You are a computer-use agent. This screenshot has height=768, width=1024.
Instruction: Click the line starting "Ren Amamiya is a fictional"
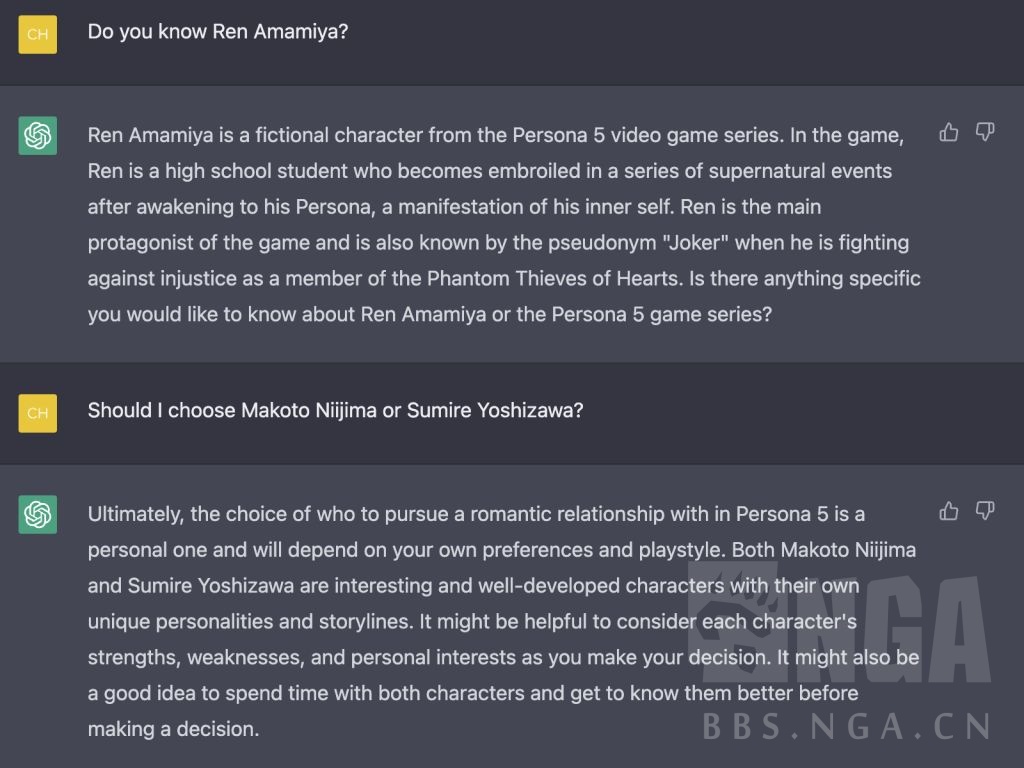pos(495,135)
